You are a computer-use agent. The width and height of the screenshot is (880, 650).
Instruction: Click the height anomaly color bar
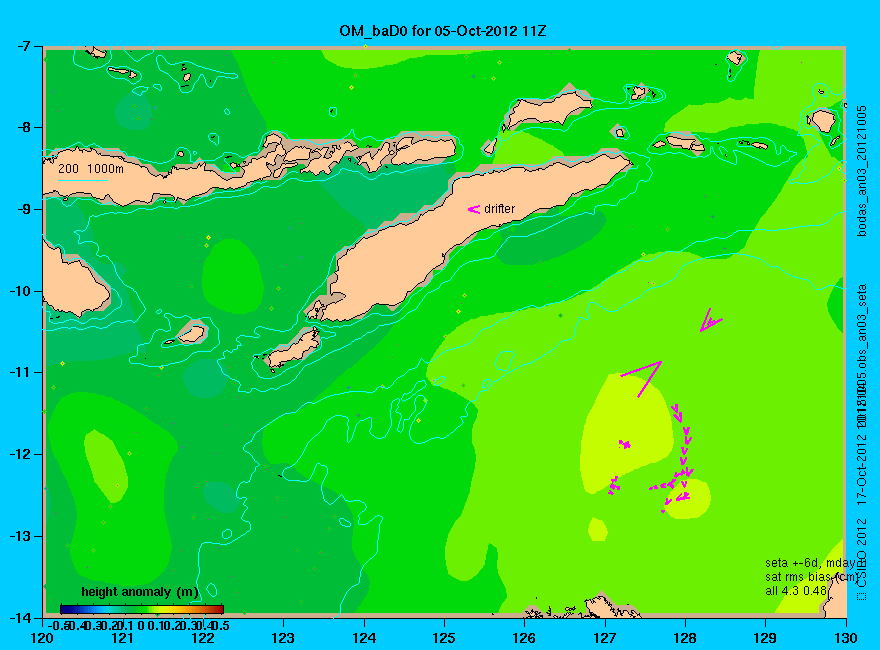142,609
